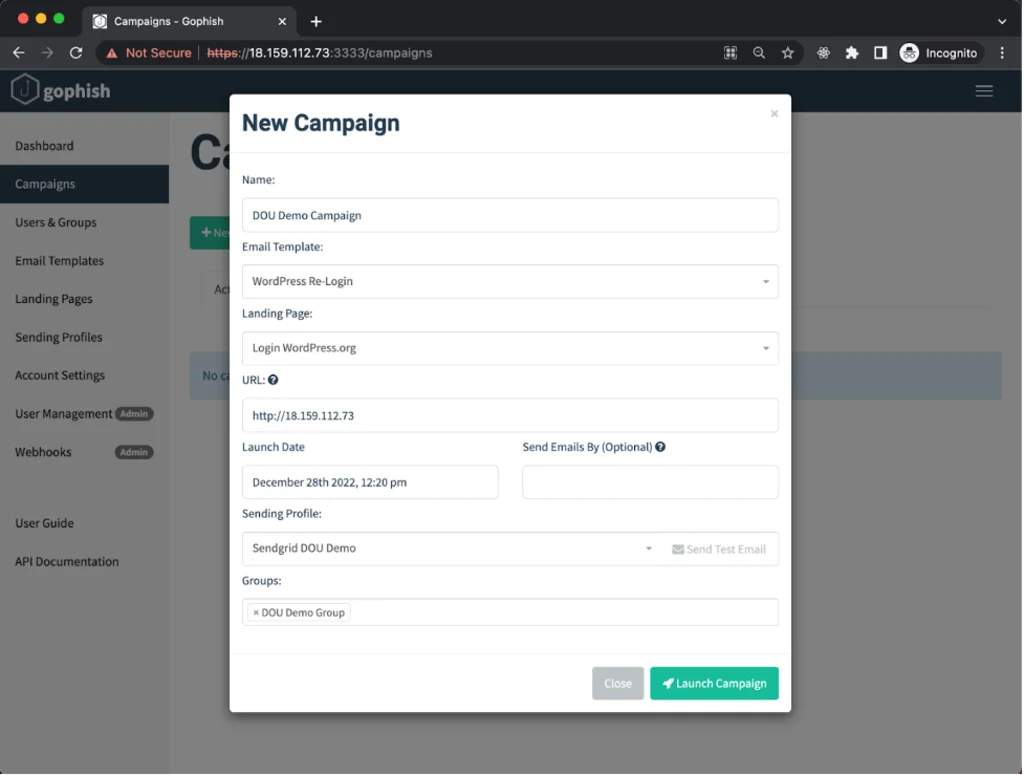Screen dimensions: 1024x775
Task: Click the Not Secure warning icon
Action: [112, 53]
